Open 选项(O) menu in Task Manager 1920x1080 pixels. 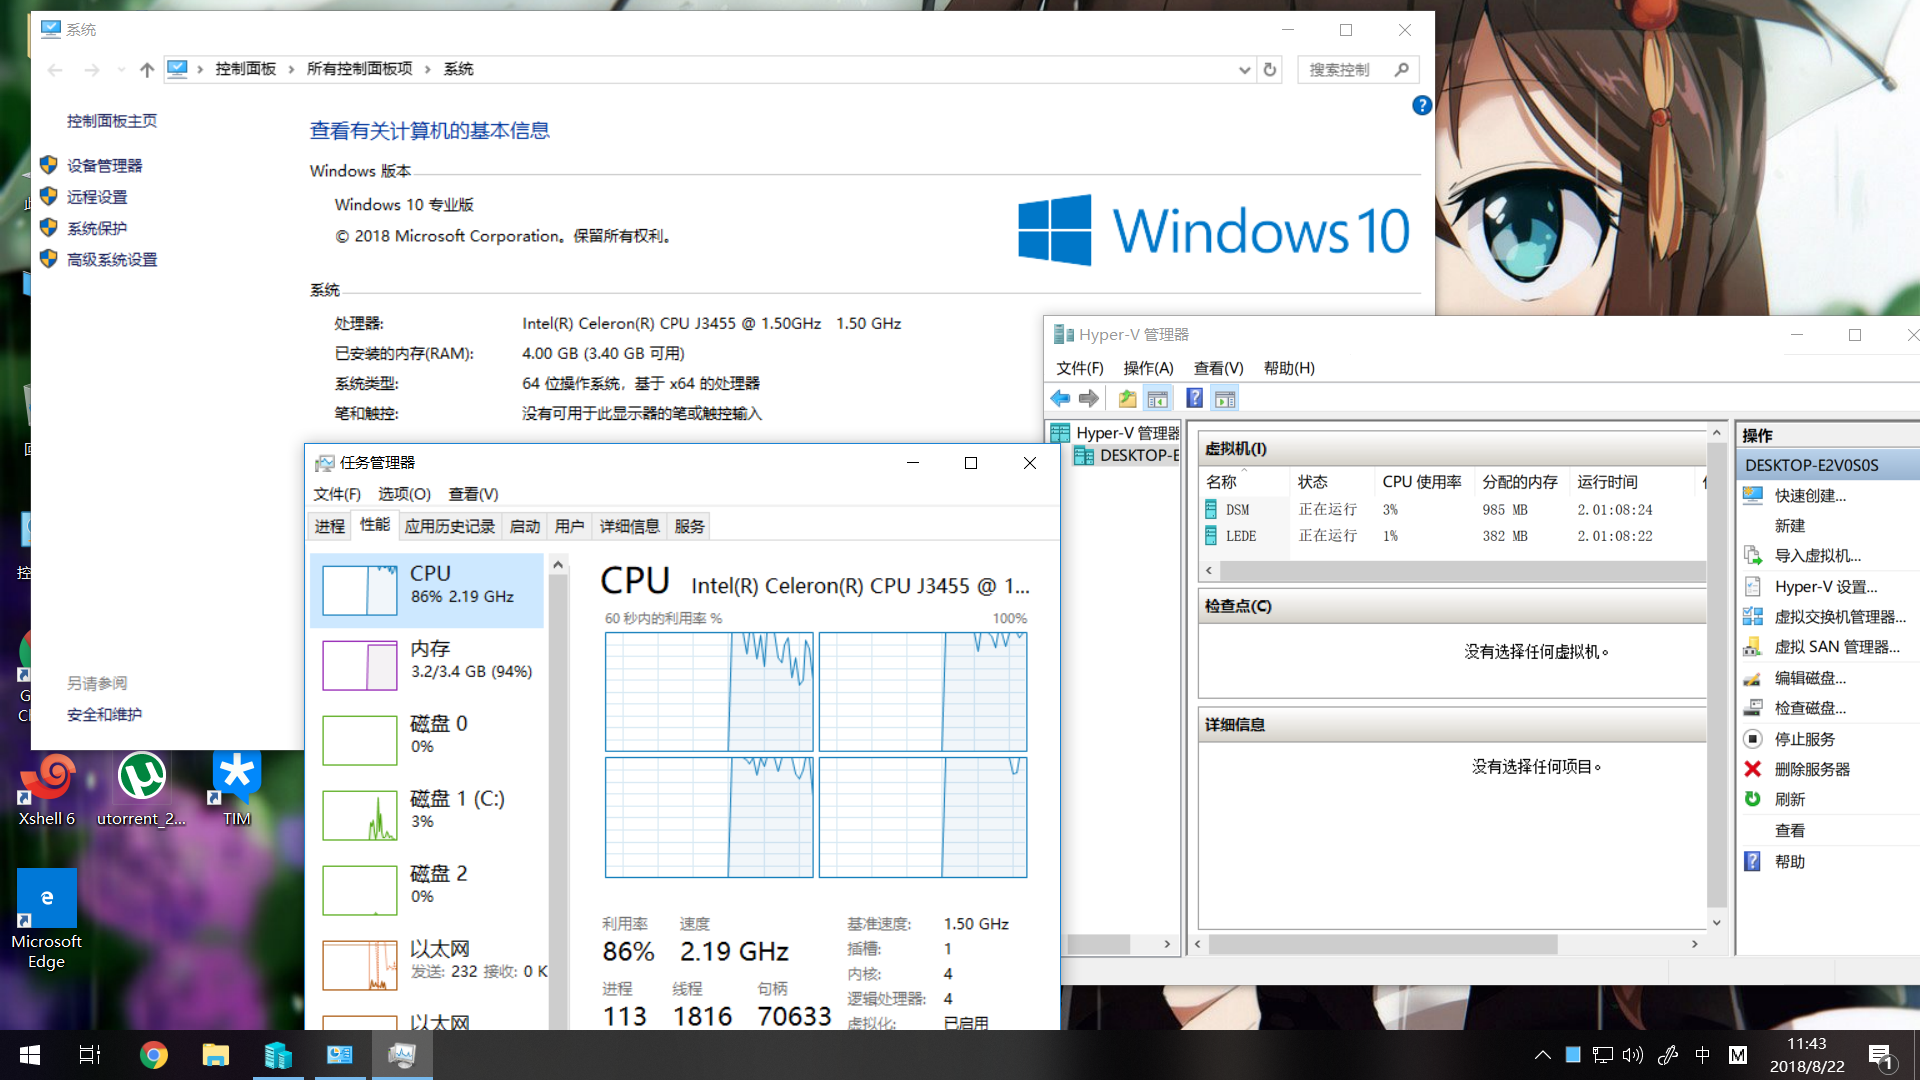point(404,494)
